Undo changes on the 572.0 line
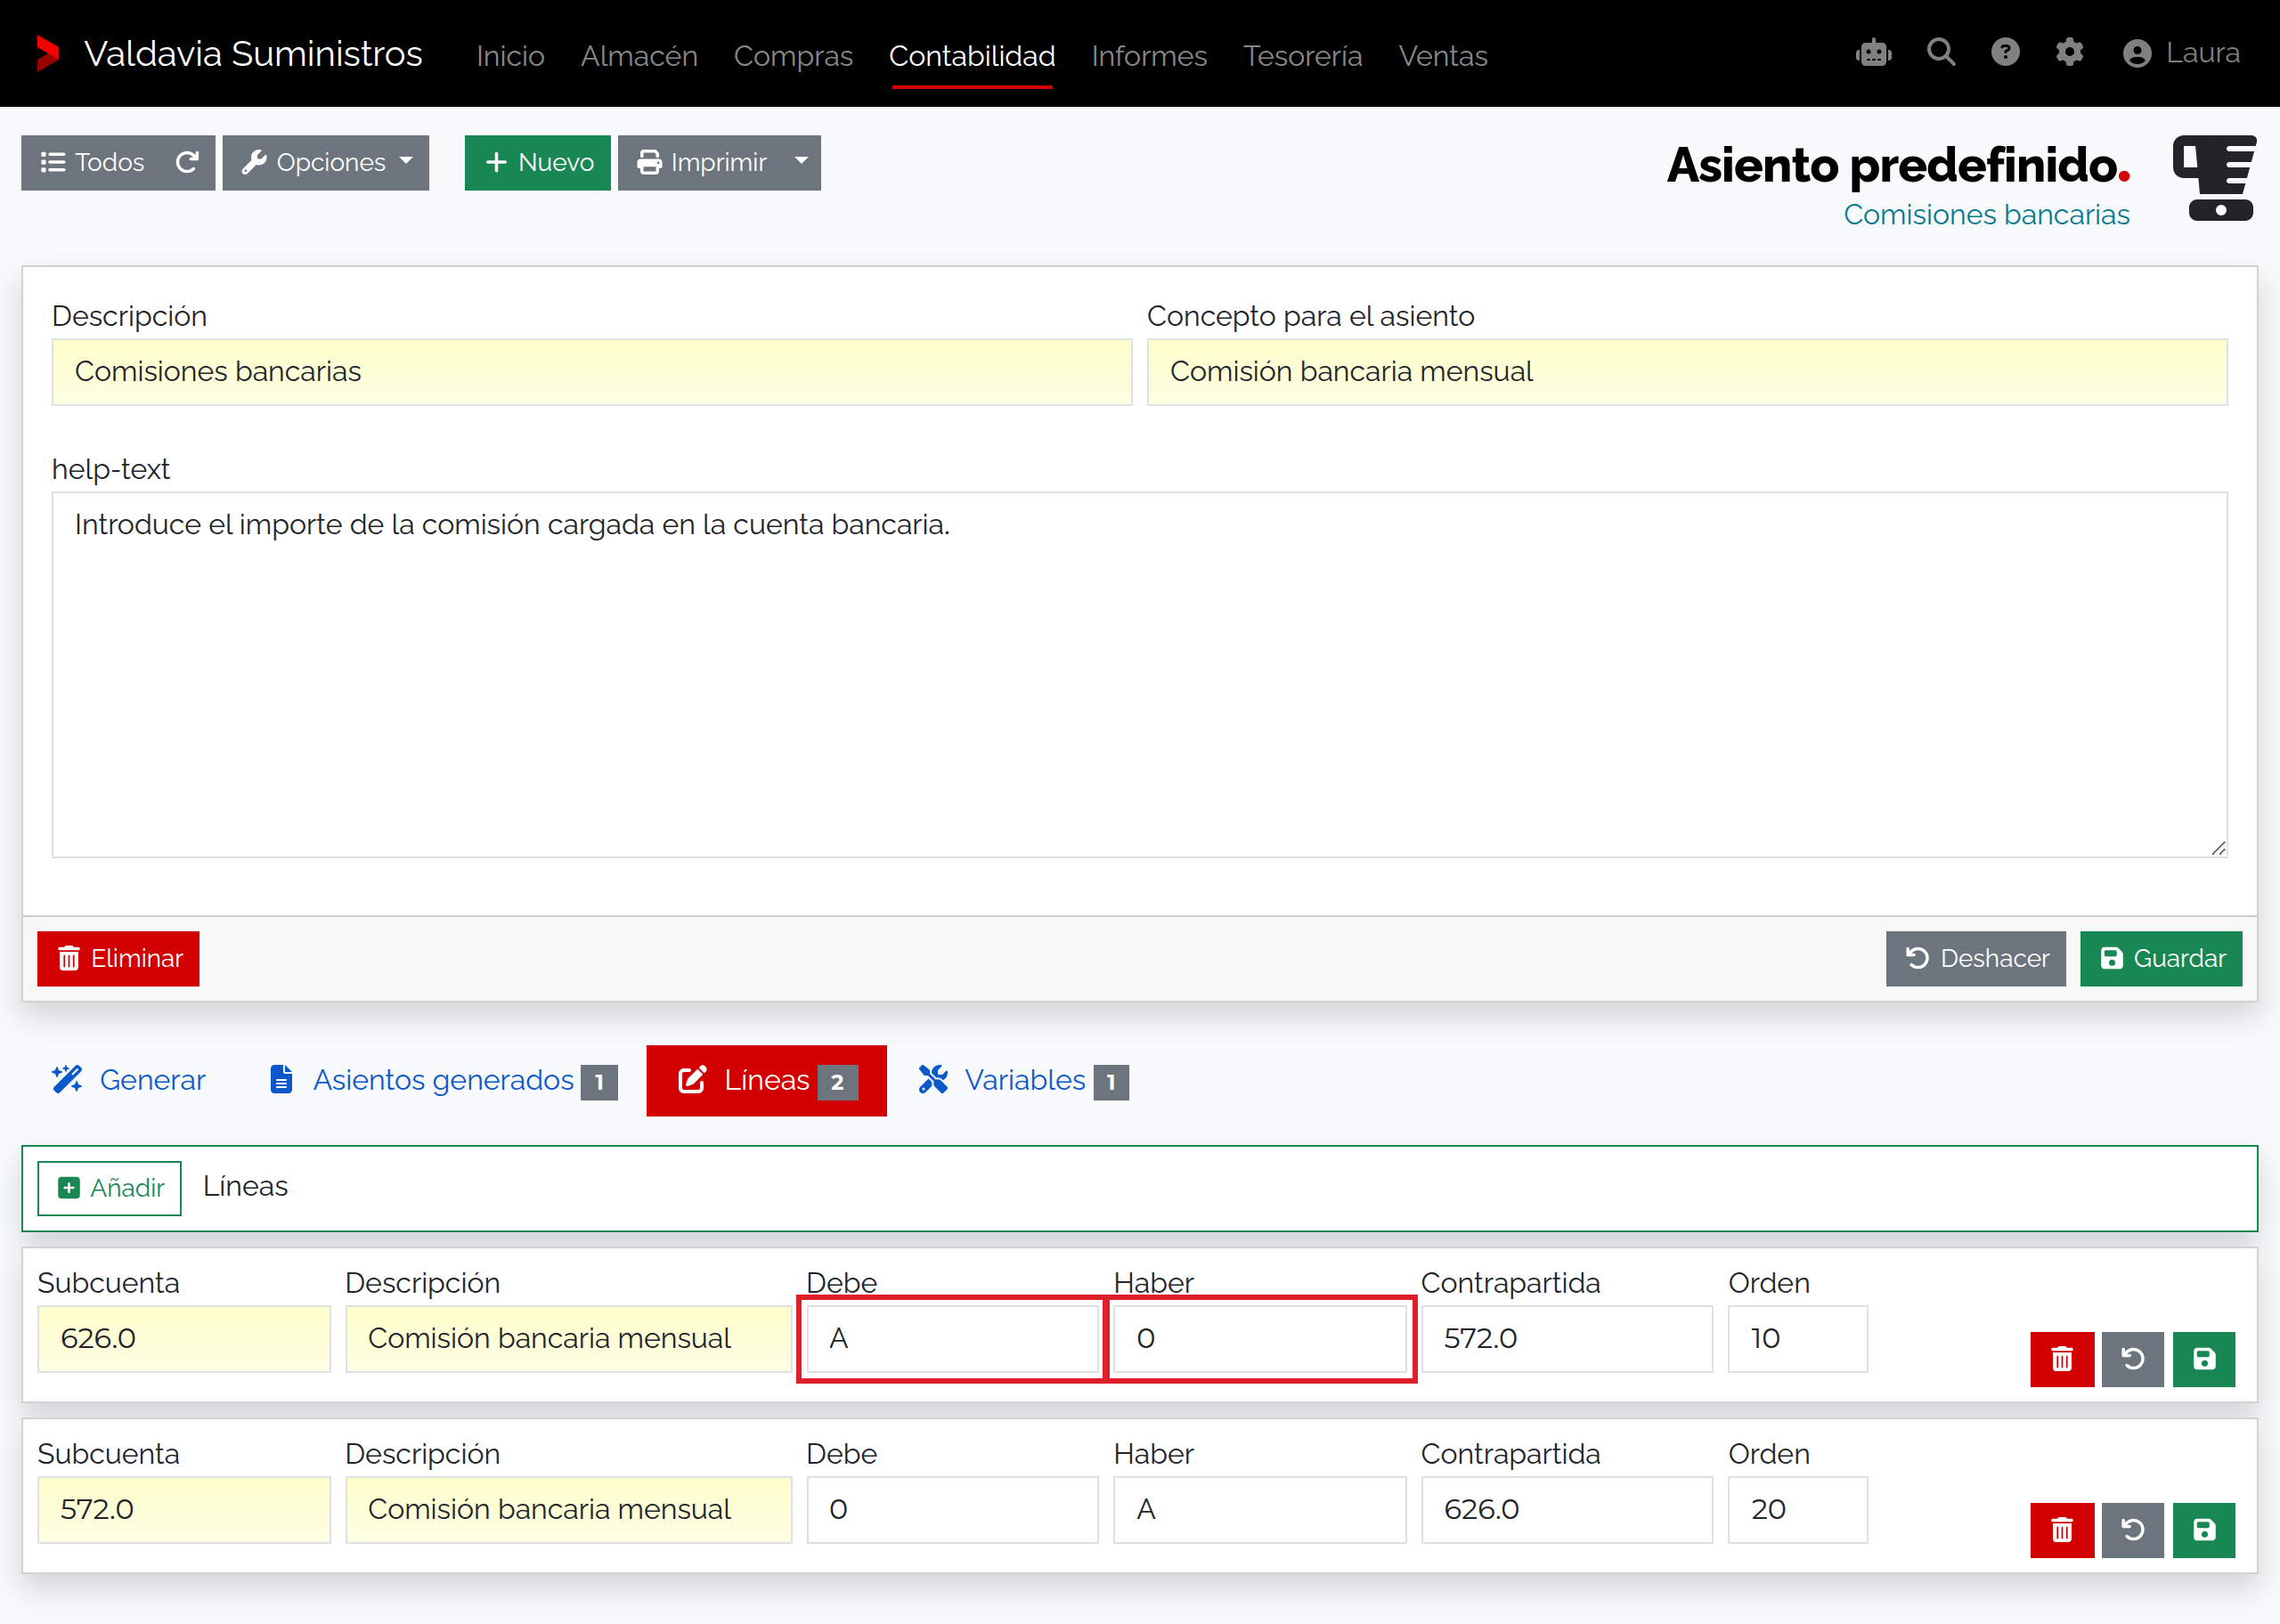2280x1624 pixels. pyautogui.click(x=2133, y=1530)
